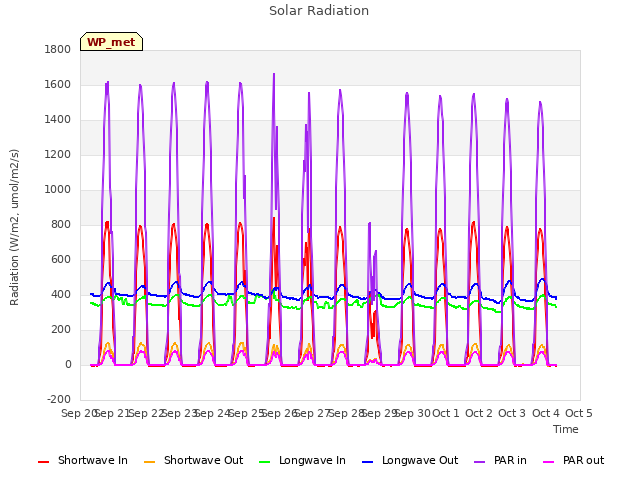640x480 pixels.
Task: Click the PAR in peak on Oct 4
Action: click(x=540, y=102)
